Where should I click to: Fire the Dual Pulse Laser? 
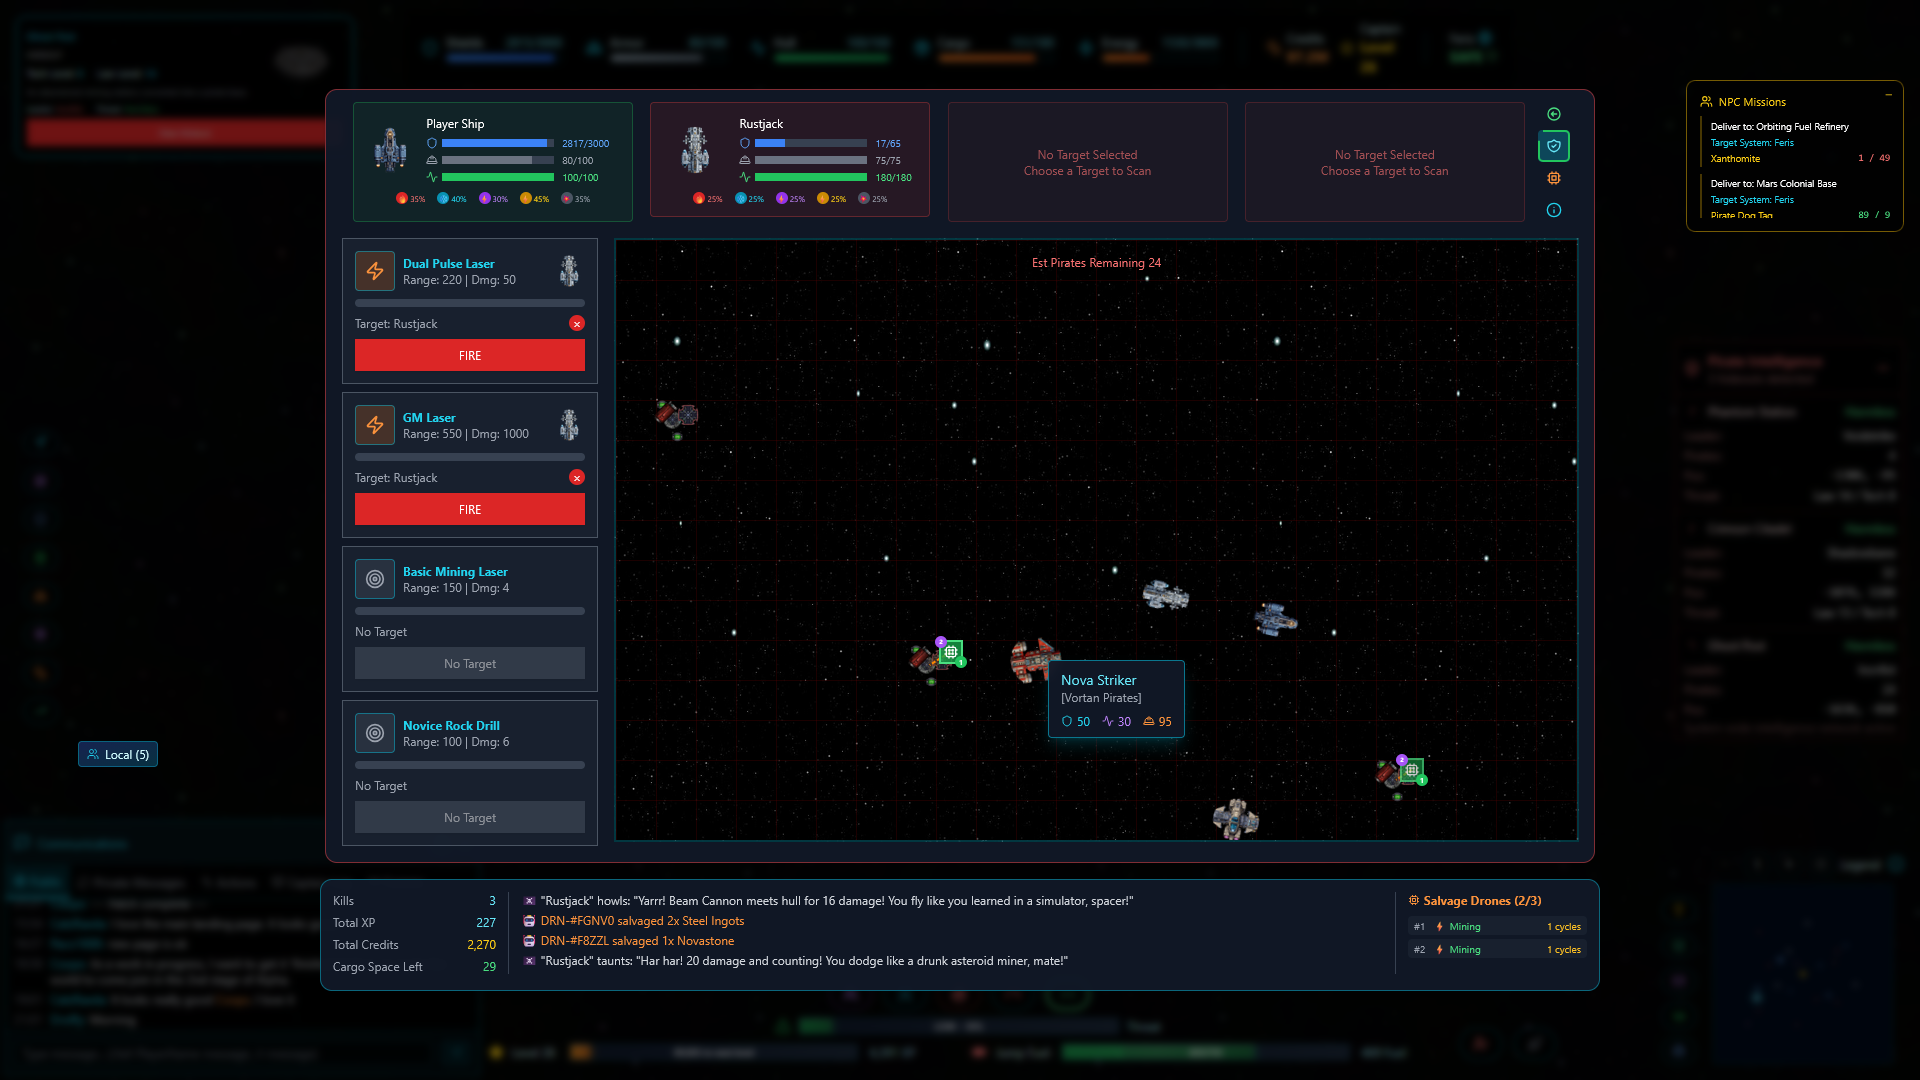[469, 355]
